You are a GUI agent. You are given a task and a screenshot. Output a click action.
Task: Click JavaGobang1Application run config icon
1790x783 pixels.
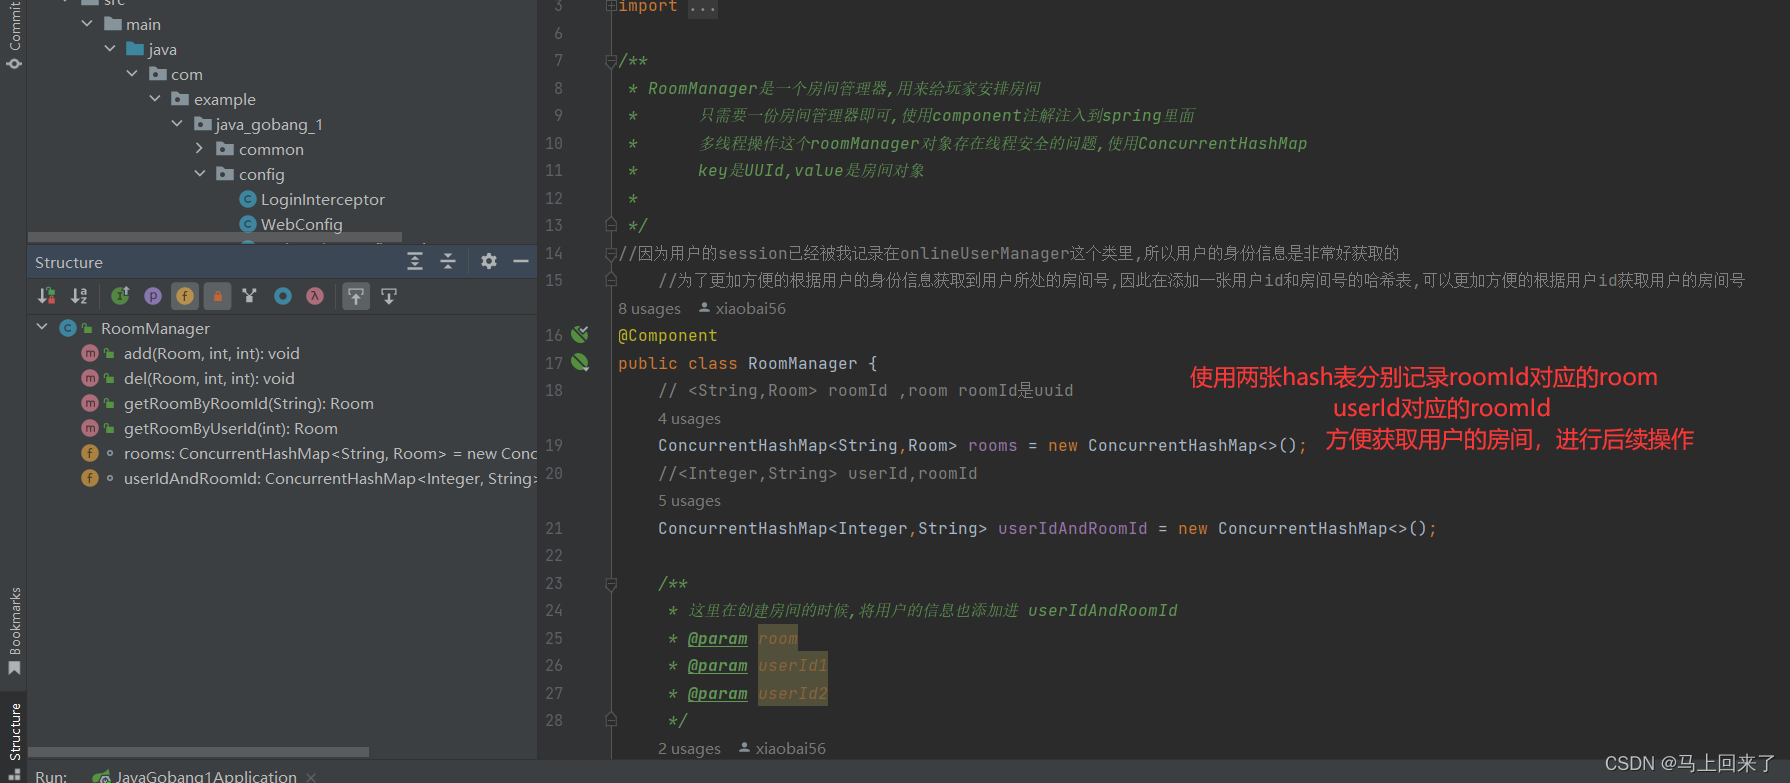(x=102, y=777)
